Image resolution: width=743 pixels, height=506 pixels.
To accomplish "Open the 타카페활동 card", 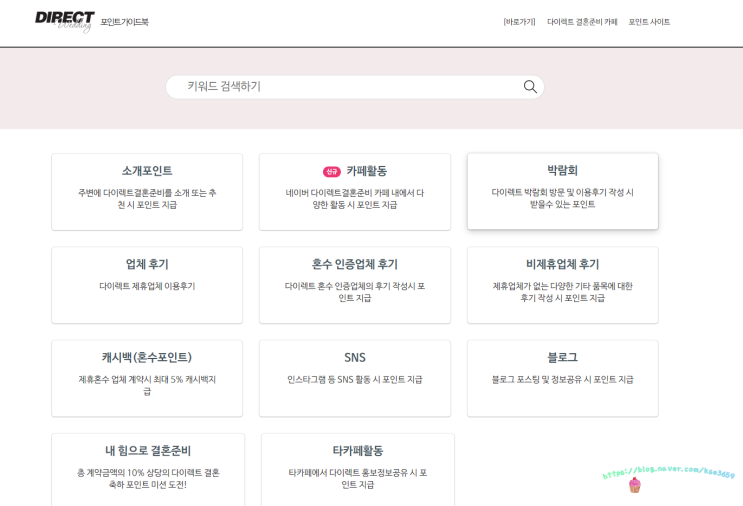I will (358, 470).
